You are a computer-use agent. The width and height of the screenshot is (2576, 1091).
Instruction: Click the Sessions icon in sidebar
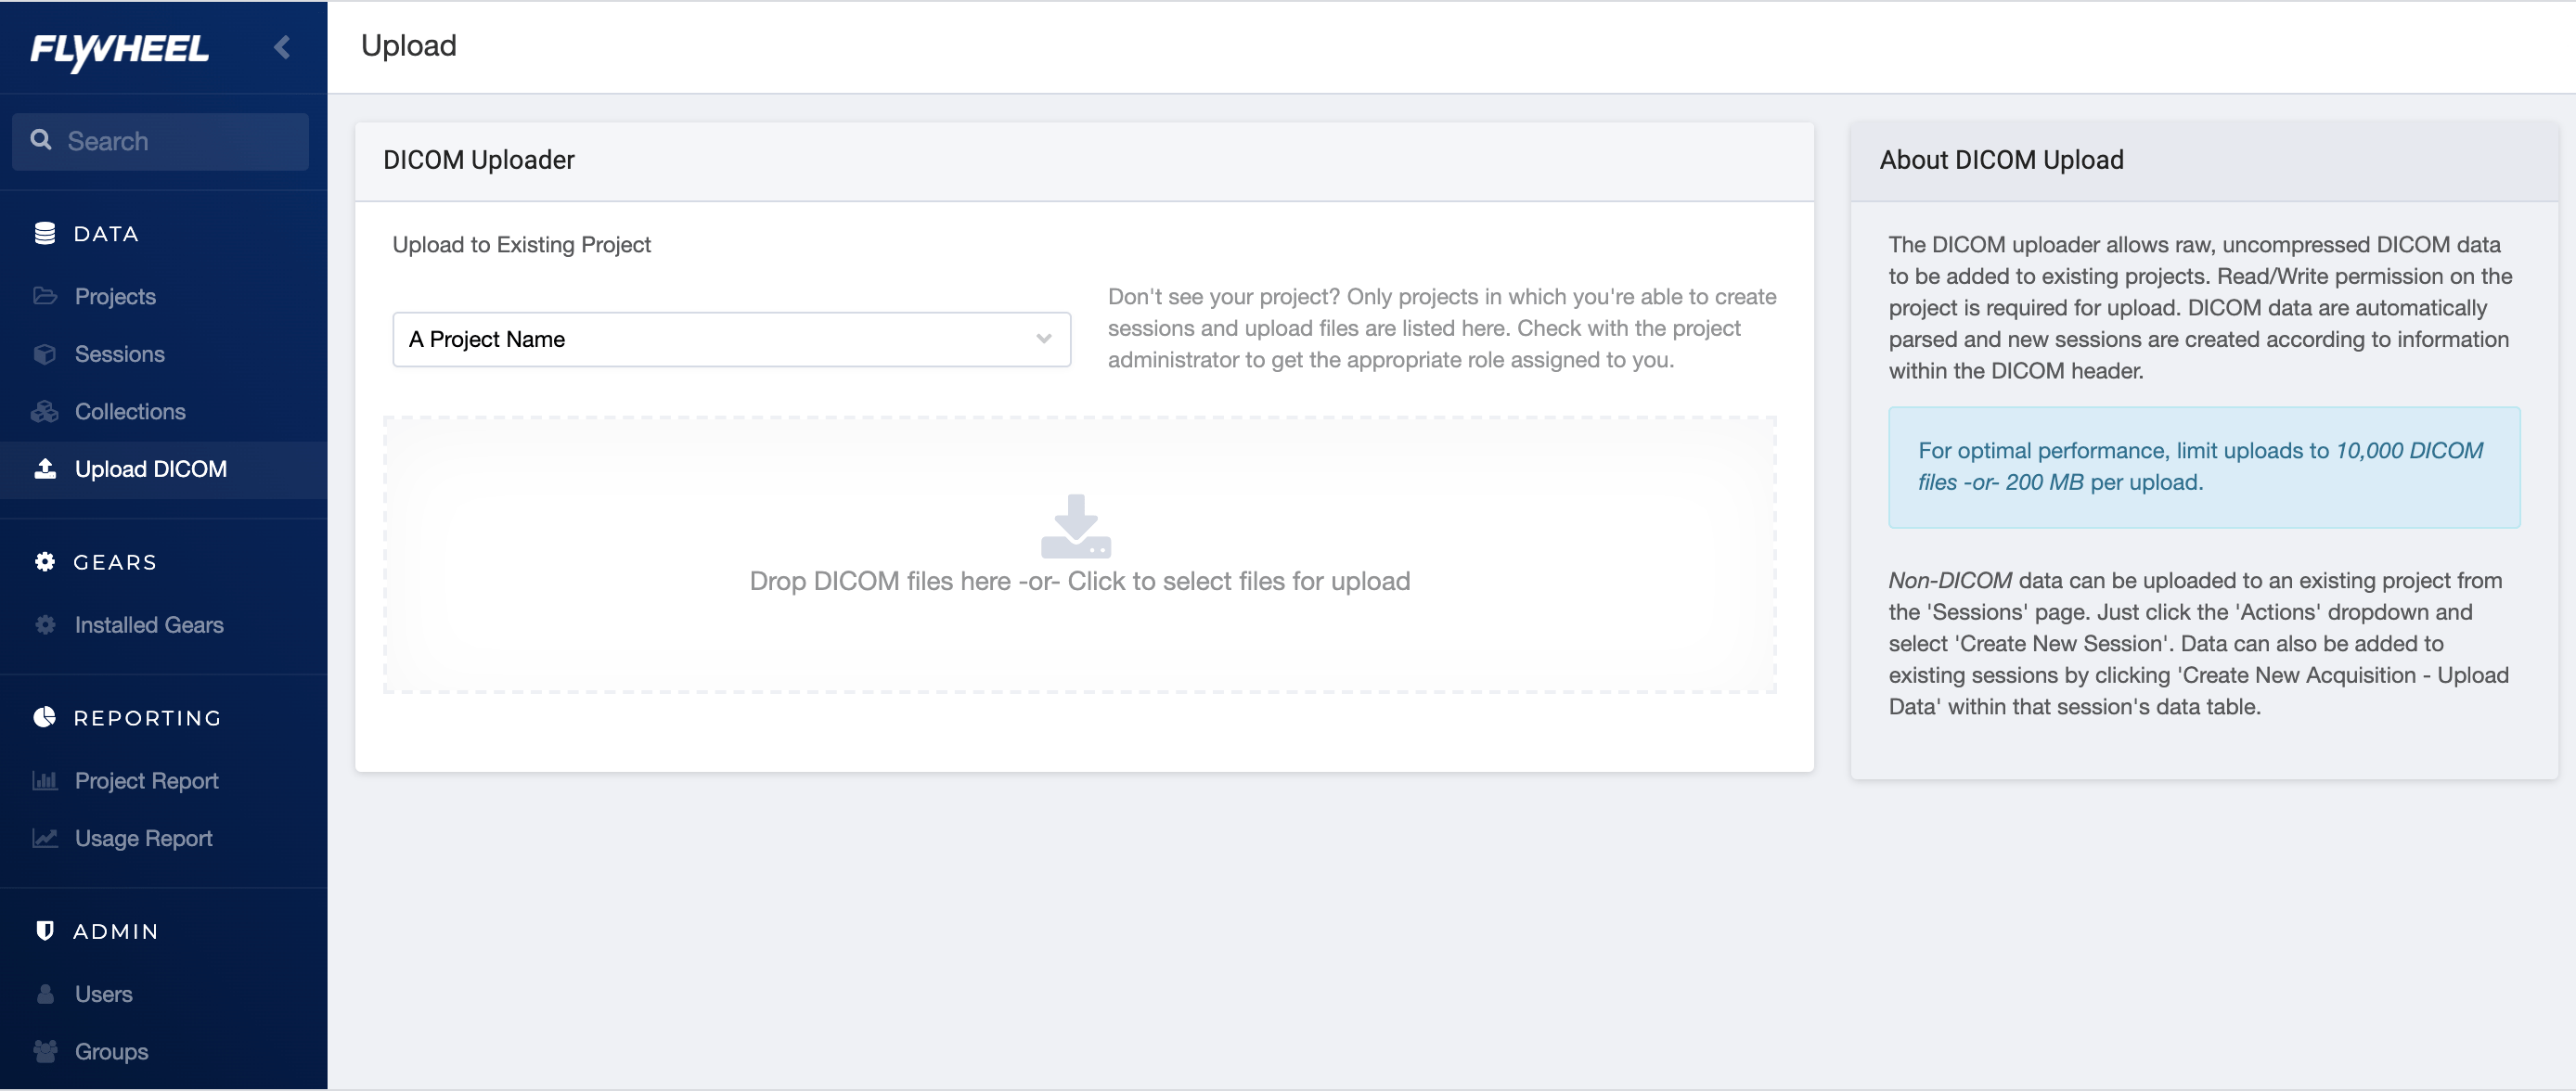tap(45, 354)
